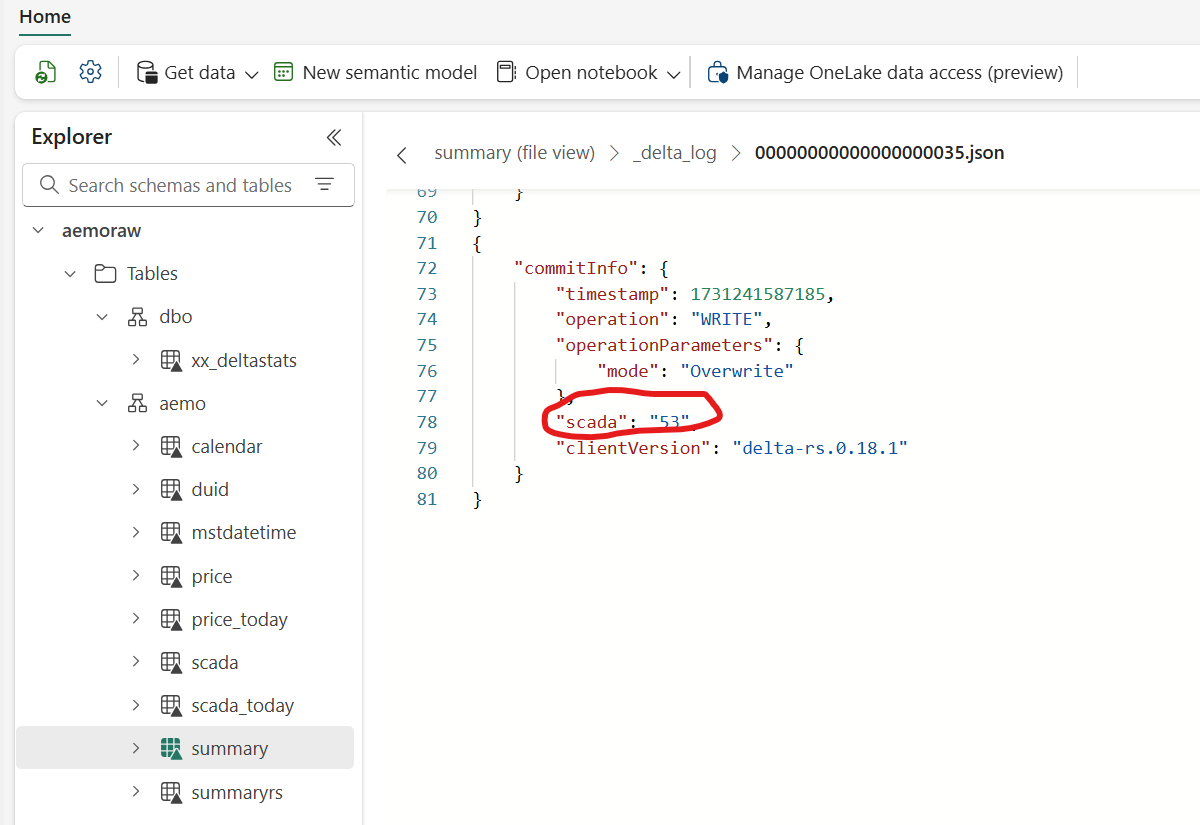The image size is (1200, 825).
Task: Click the Get data database icon
Action: tap(146, 72)
